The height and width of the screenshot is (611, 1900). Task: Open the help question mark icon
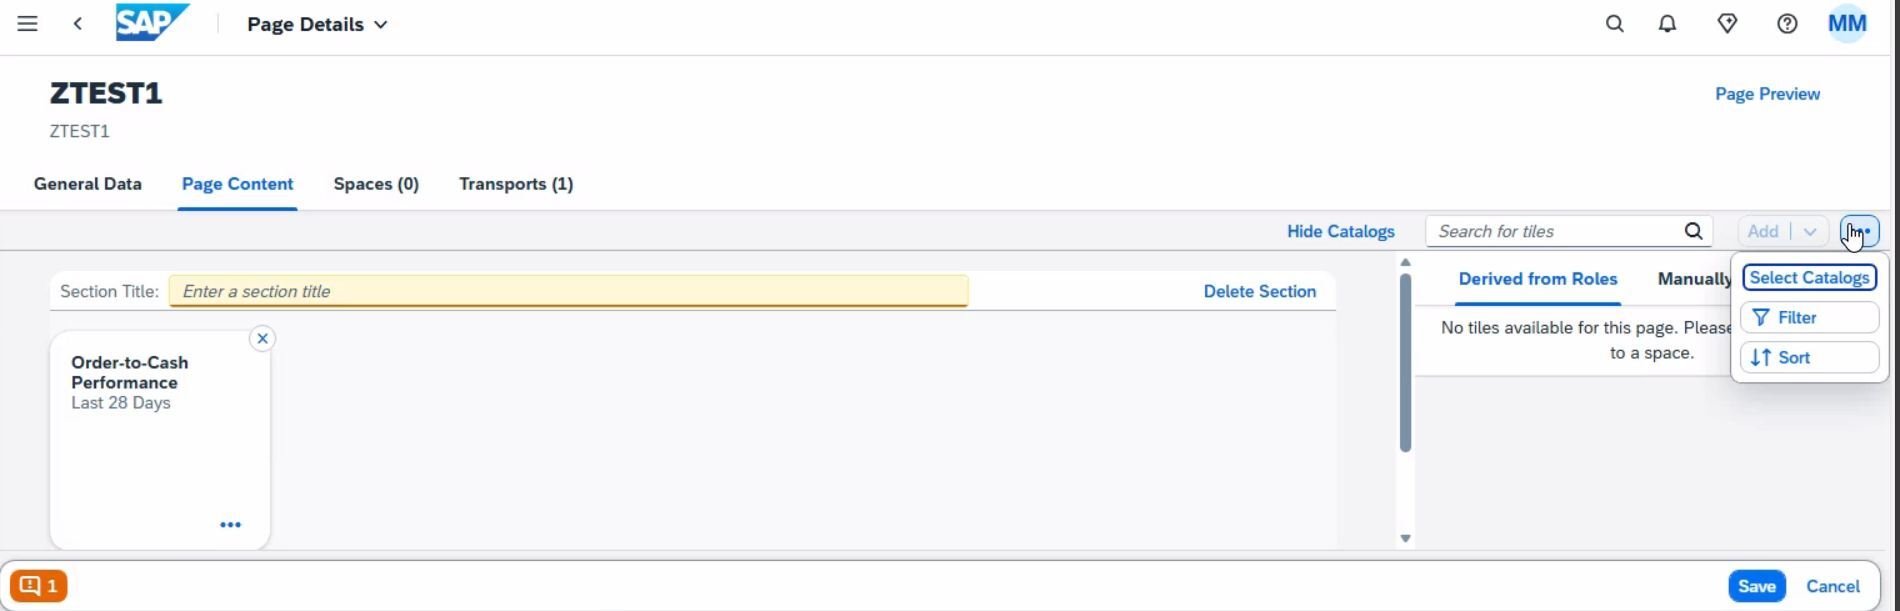point(1787,24)
